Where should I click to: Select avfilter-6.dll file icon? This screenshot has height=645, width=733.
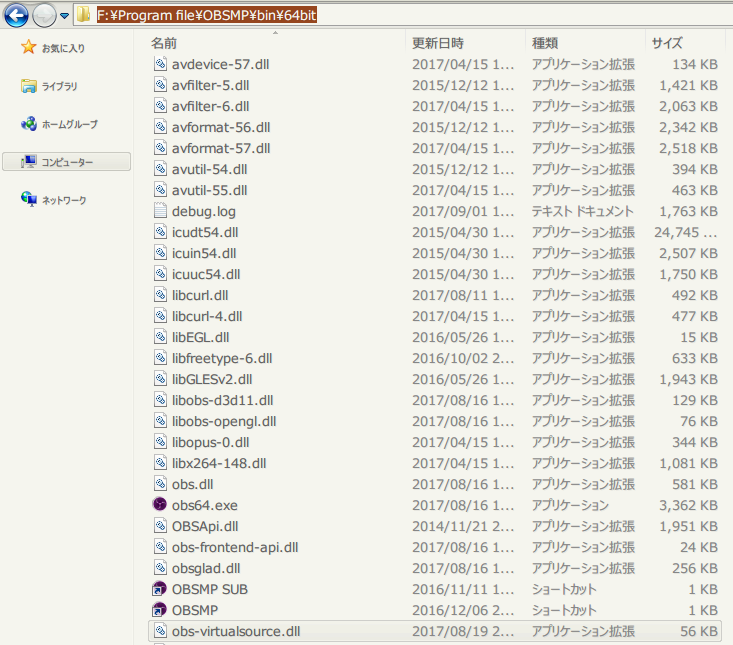160,106
